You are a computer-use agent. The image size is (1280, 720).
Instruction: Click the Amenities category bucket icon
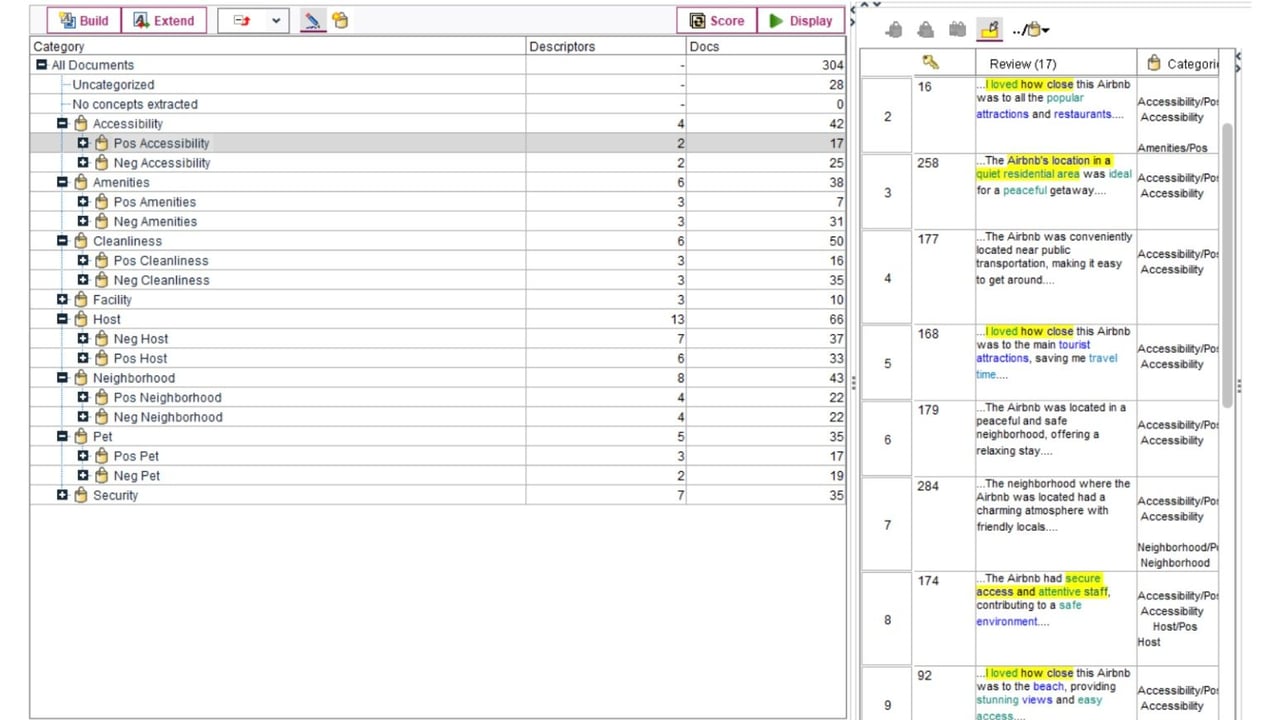pos(80,182)
